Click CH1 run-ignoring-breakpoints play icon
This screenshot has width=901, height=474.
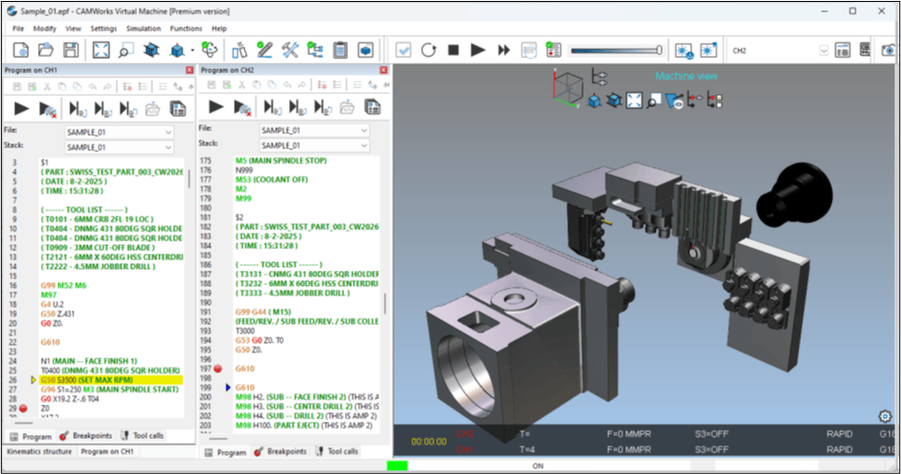click(47, 109)
